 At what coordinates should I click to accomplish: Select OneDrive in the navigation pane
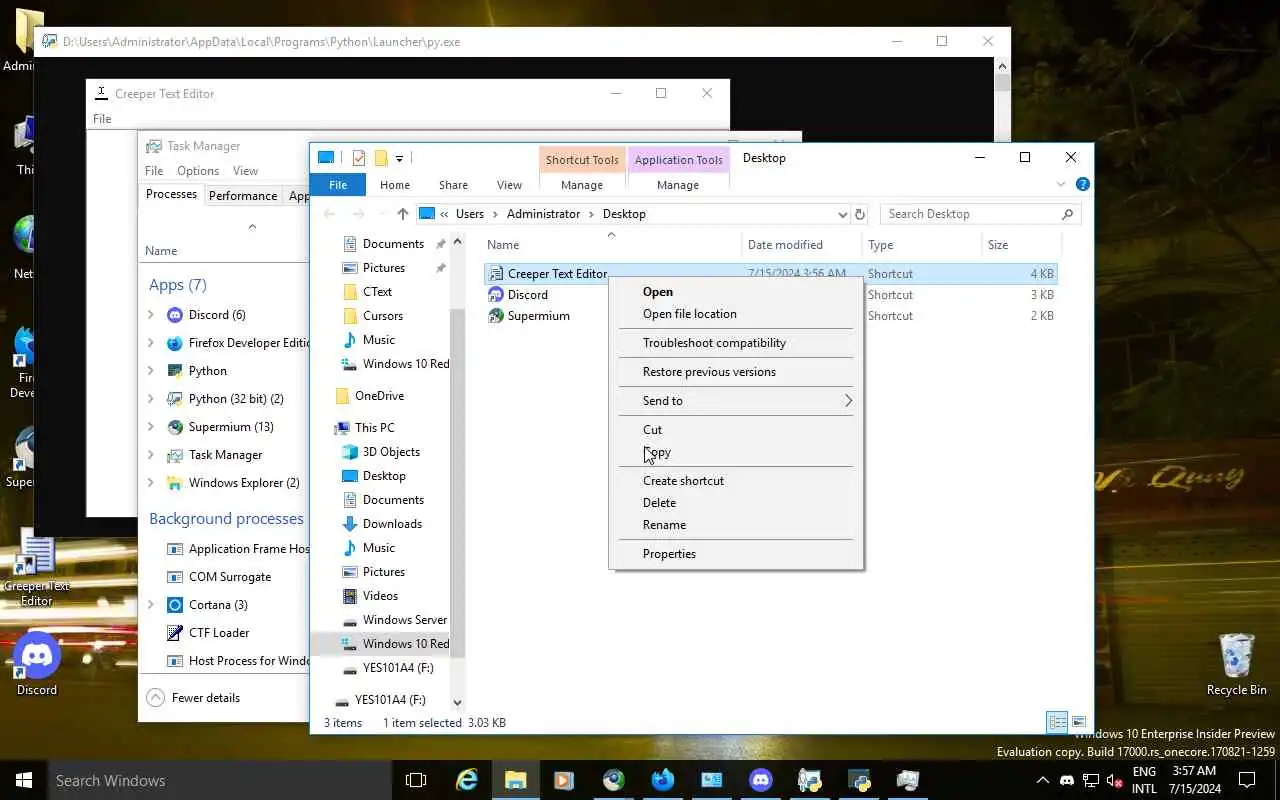click(x=379, y=396)
